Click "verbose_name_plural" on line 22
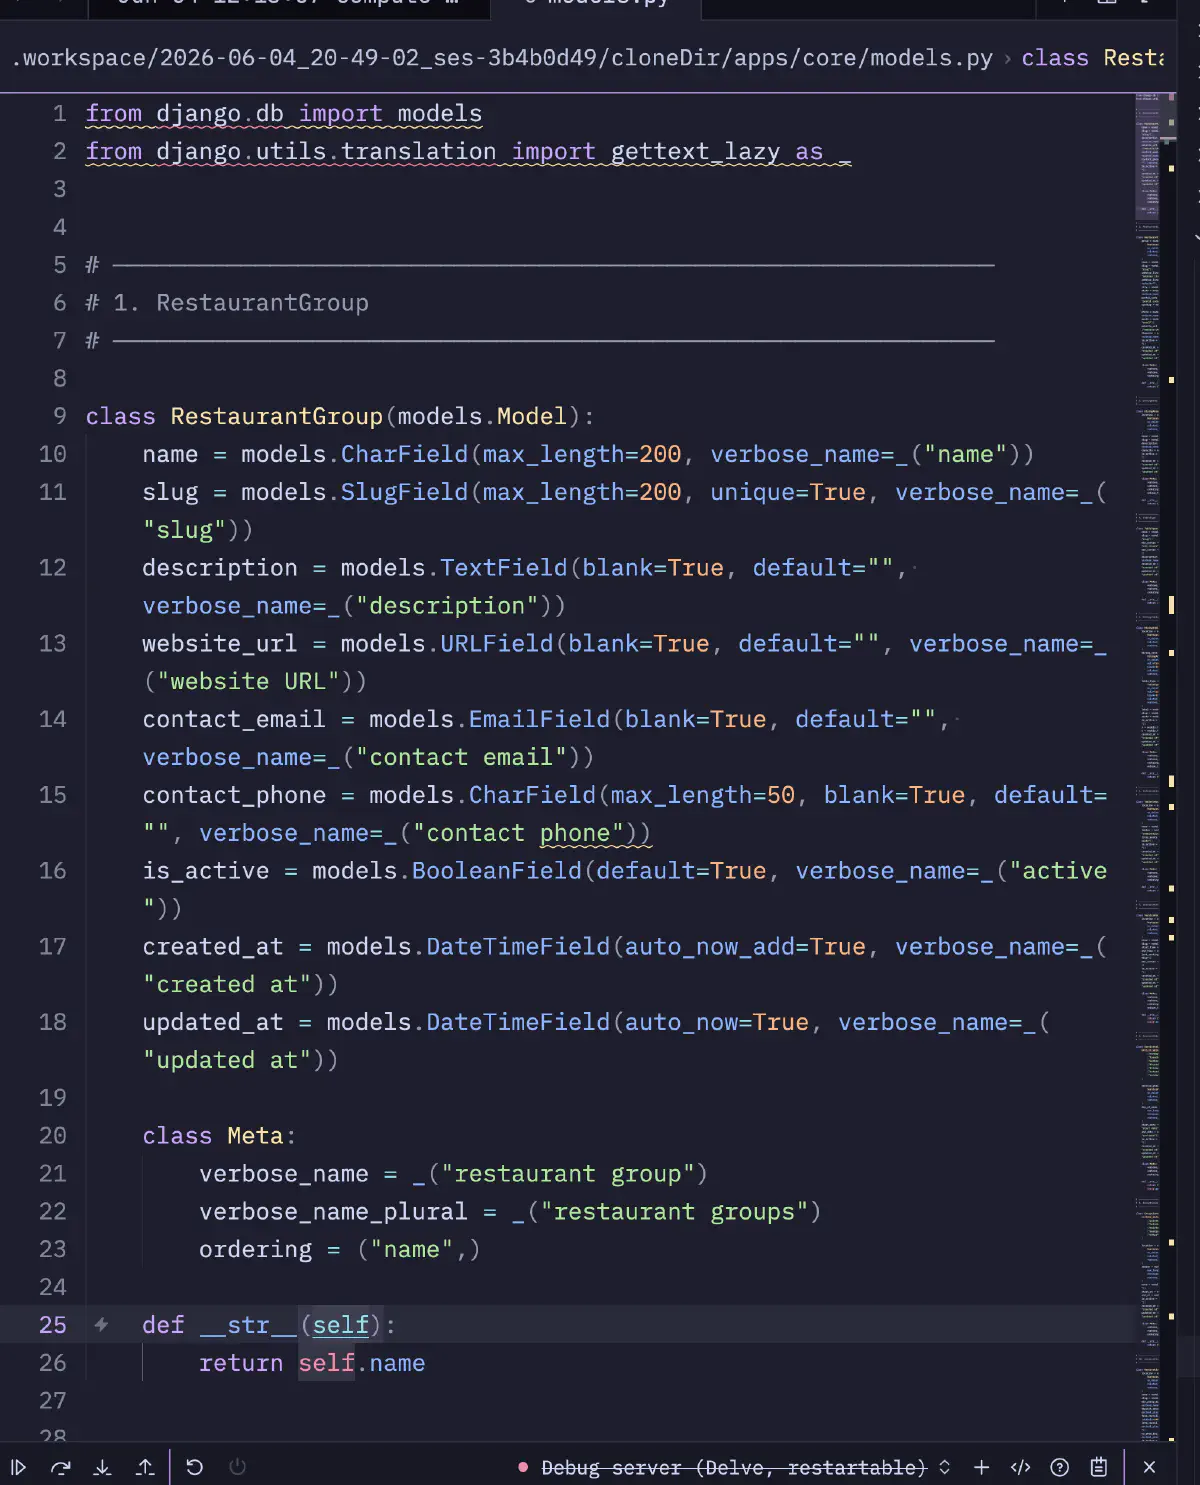Viewport: 1200px width, 1485px height. pos(333,1212)
